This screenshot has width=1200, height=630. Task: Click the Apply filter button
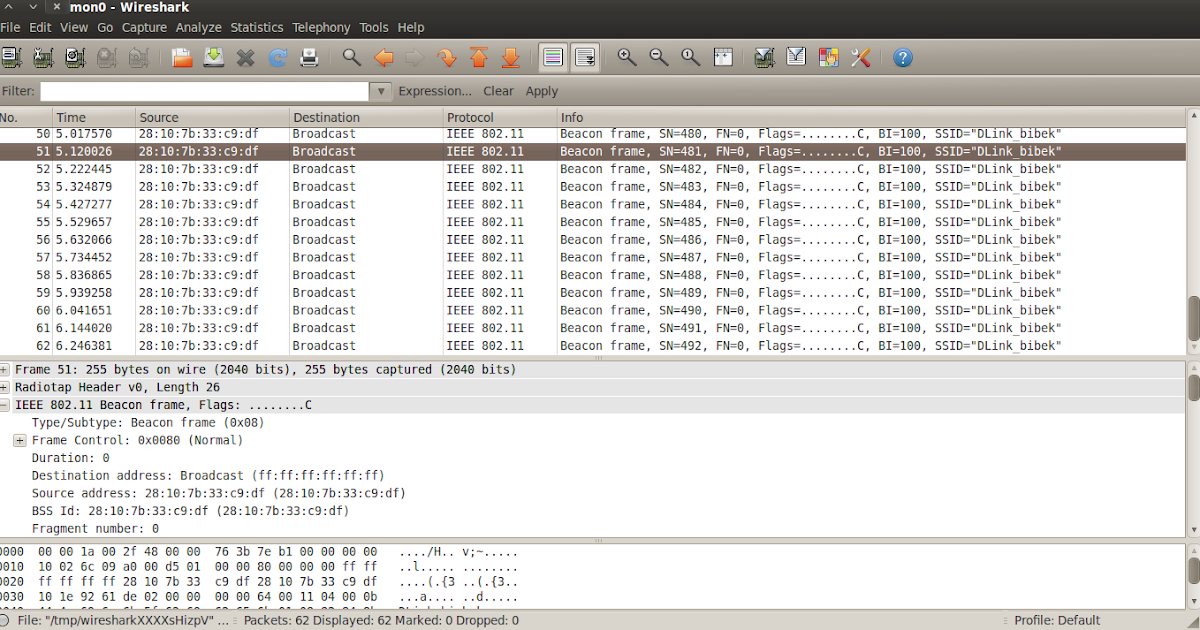point(542,91)
